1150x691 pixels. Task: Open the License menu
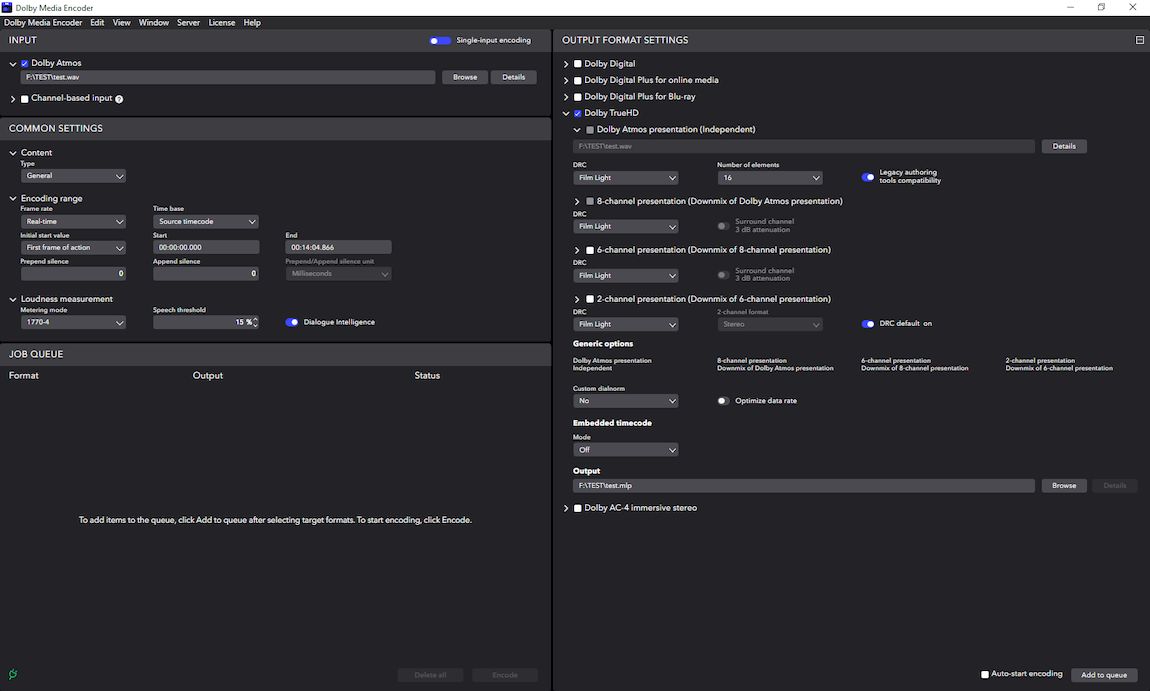coord(221,22)
